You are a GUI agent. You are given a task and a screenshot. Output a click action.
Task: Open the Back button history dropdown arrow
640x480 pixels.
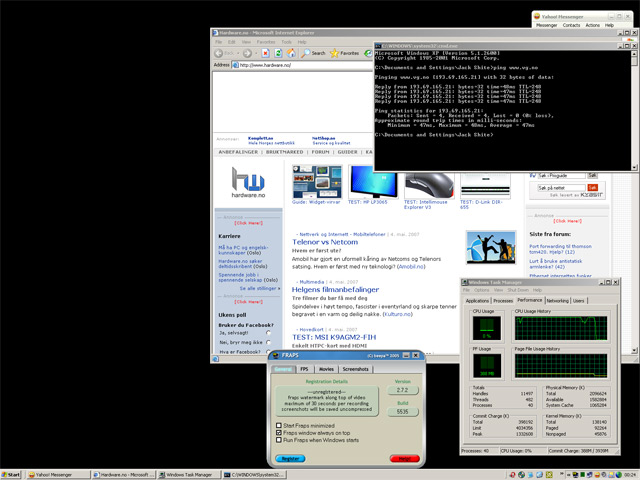238,53
